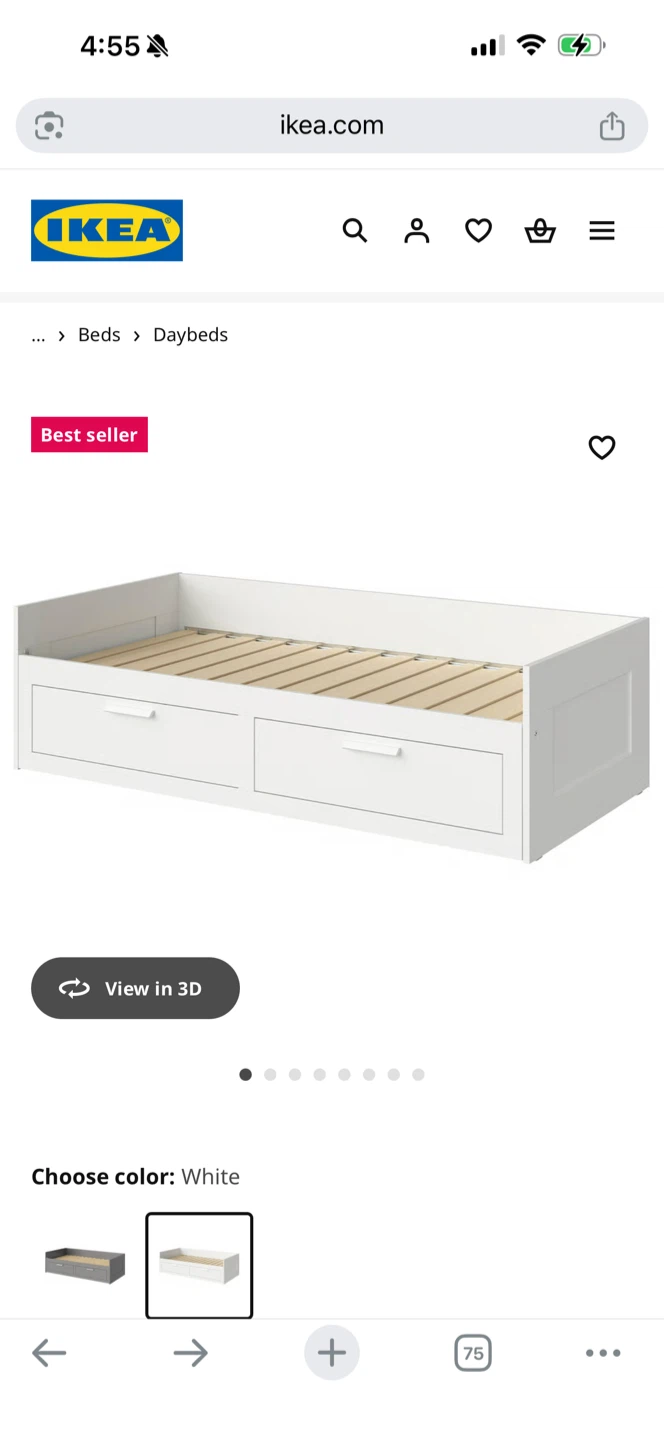
Task: Click View in 3D button
Action: [x=135, y=988]
